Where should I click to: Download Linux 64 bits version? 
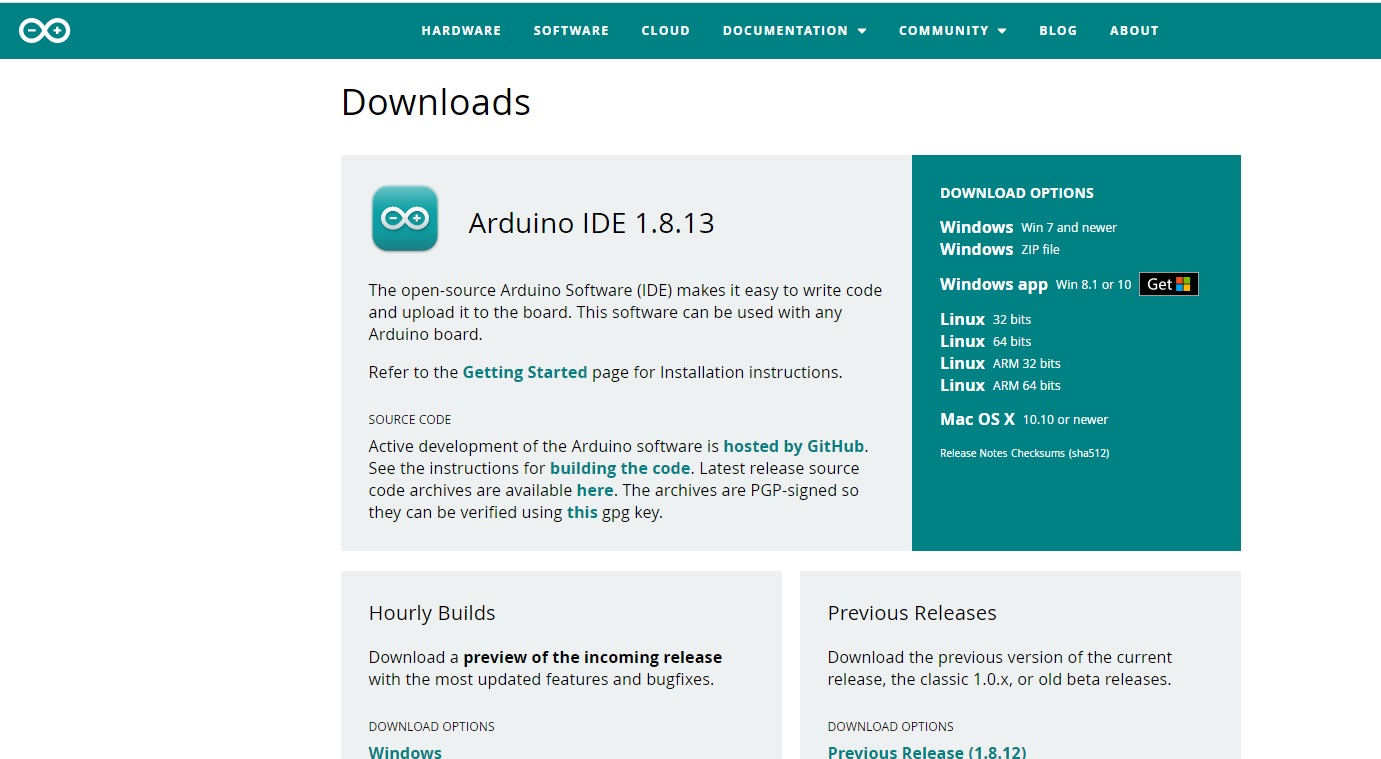[985, 341]
